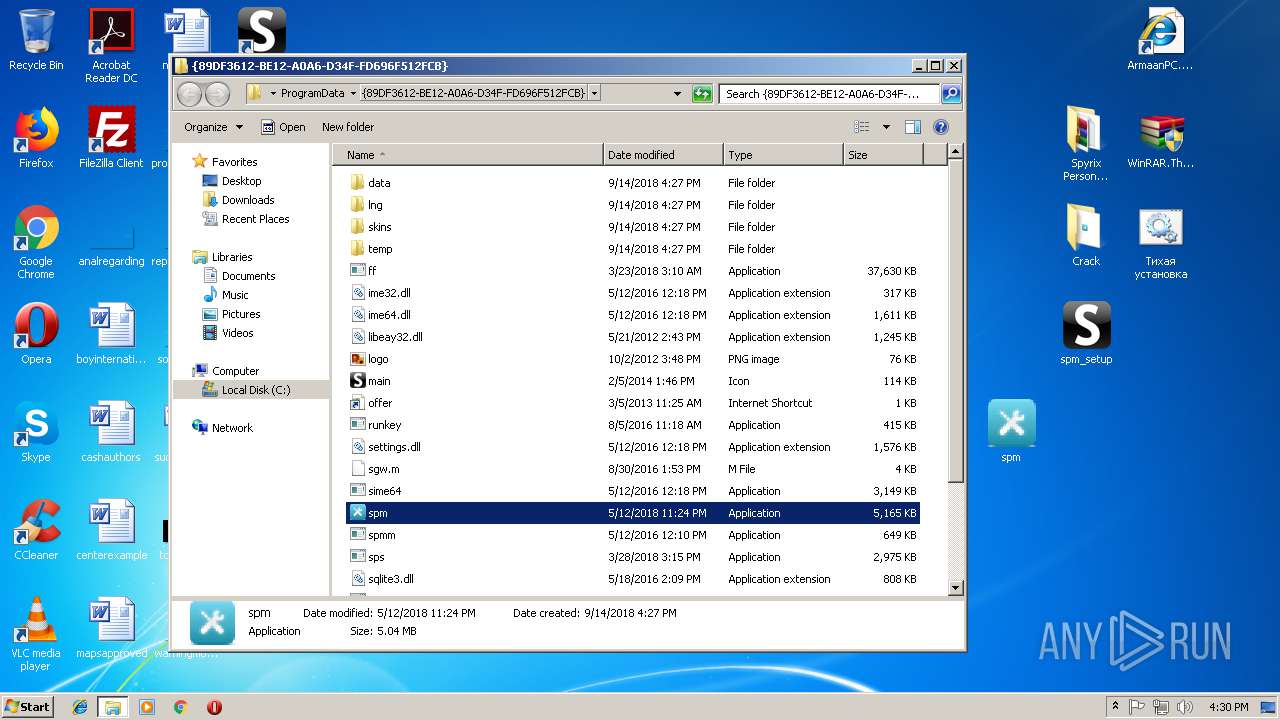Open VLC media player desktop shortcut
This screenshot has width=1280, height=720.
pos(36,635)
